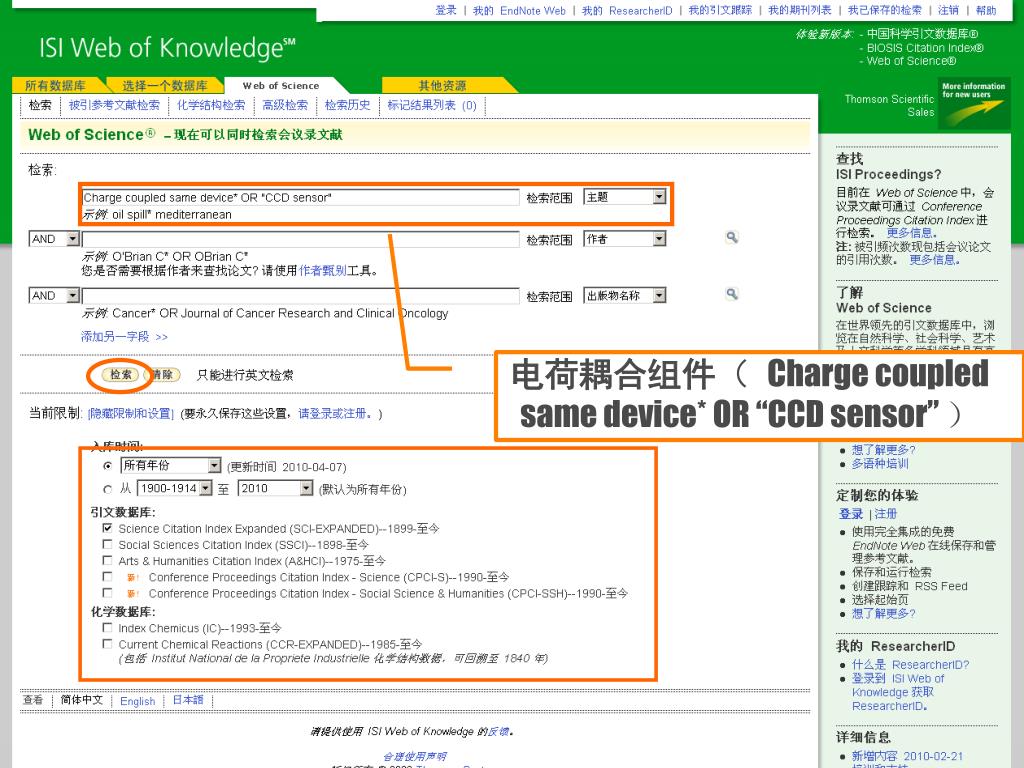Check Arts & Humanities Citation Index
Image resolution: width=1024 pixels, height=768 pixels.
[x=107, y=560]
